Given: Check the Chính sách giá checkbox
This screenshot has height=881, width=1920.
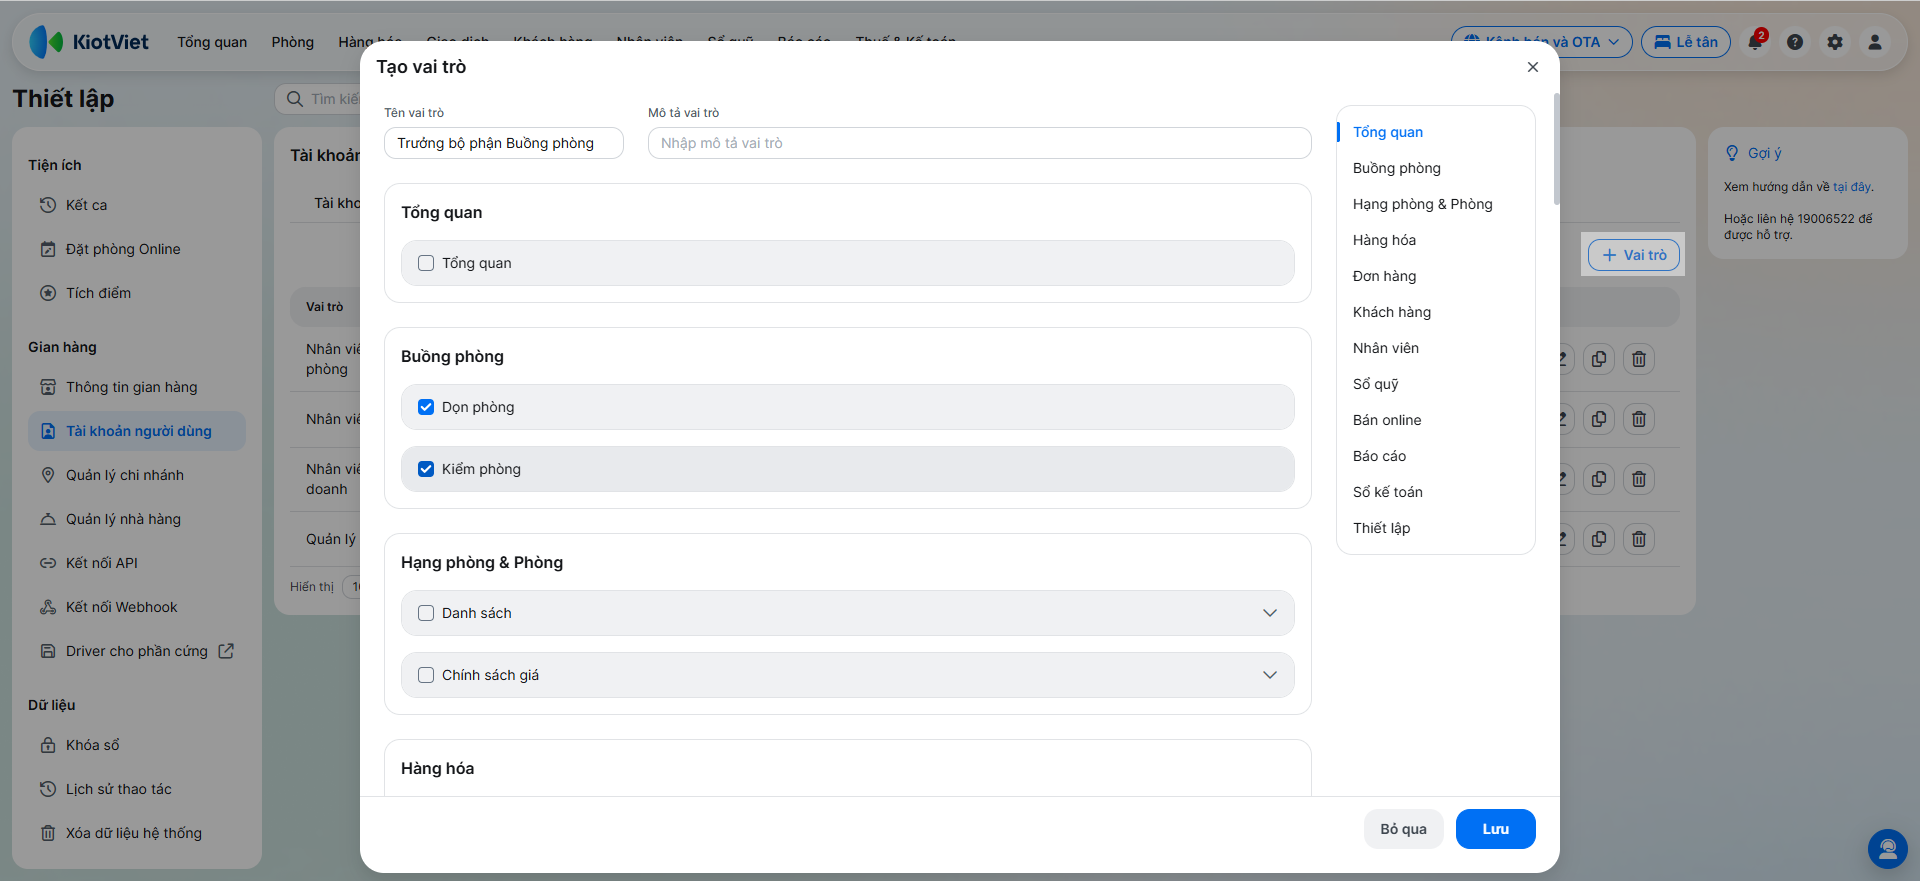Looking at the screenshot, I should click(x=426, y=675).
